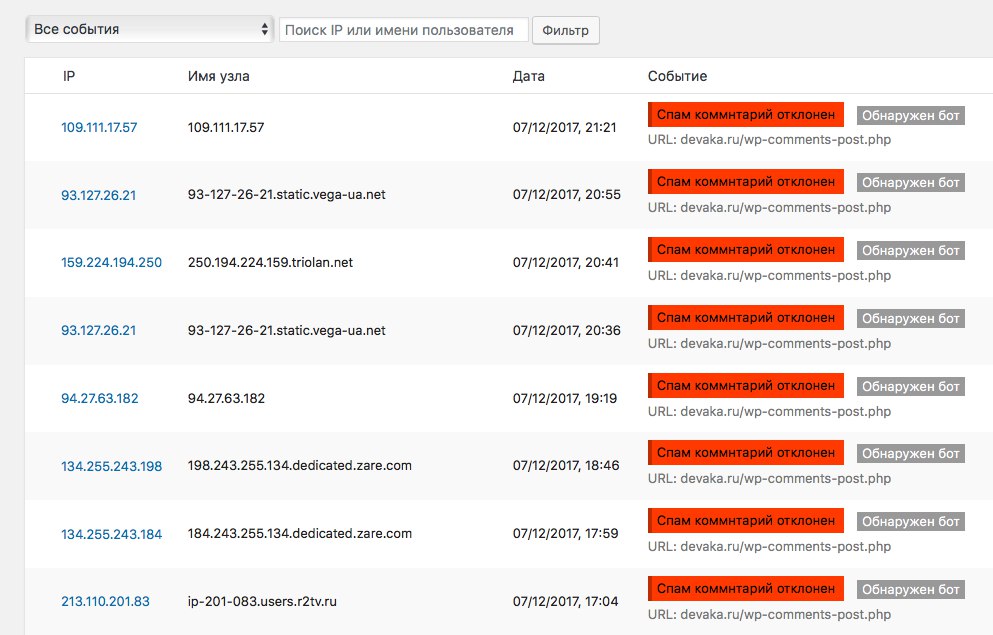
Task: Select hostname text 109.111.17.57
Action: tap(226, 127)
